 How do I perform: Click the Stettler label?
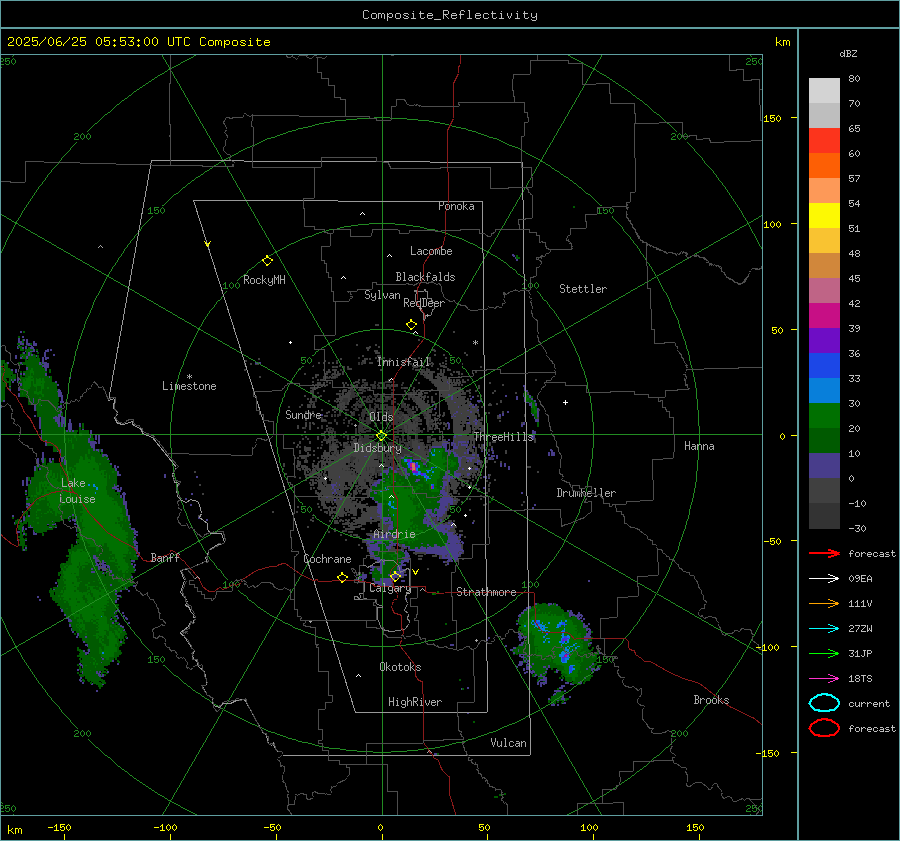(583, 289)
